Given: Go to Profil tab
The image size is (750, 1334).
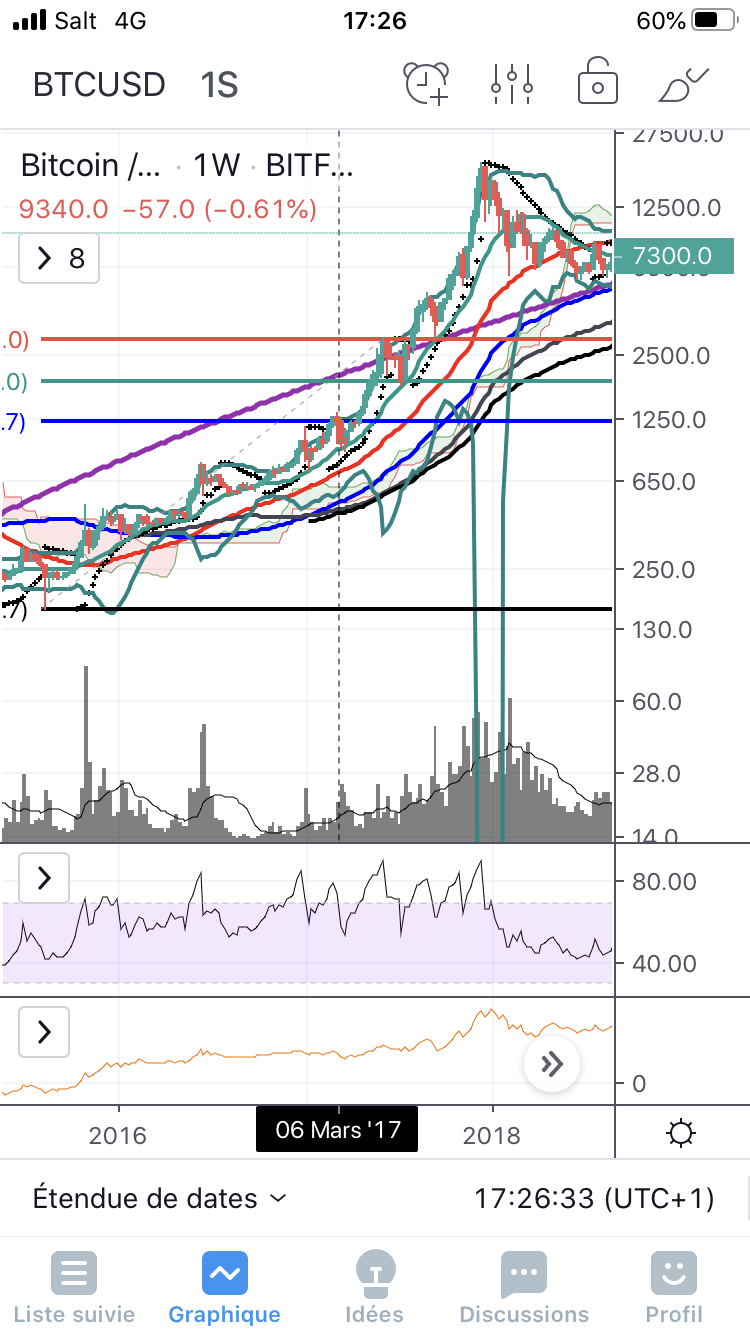Looking at the screenshot, I should click(673, 1288).
